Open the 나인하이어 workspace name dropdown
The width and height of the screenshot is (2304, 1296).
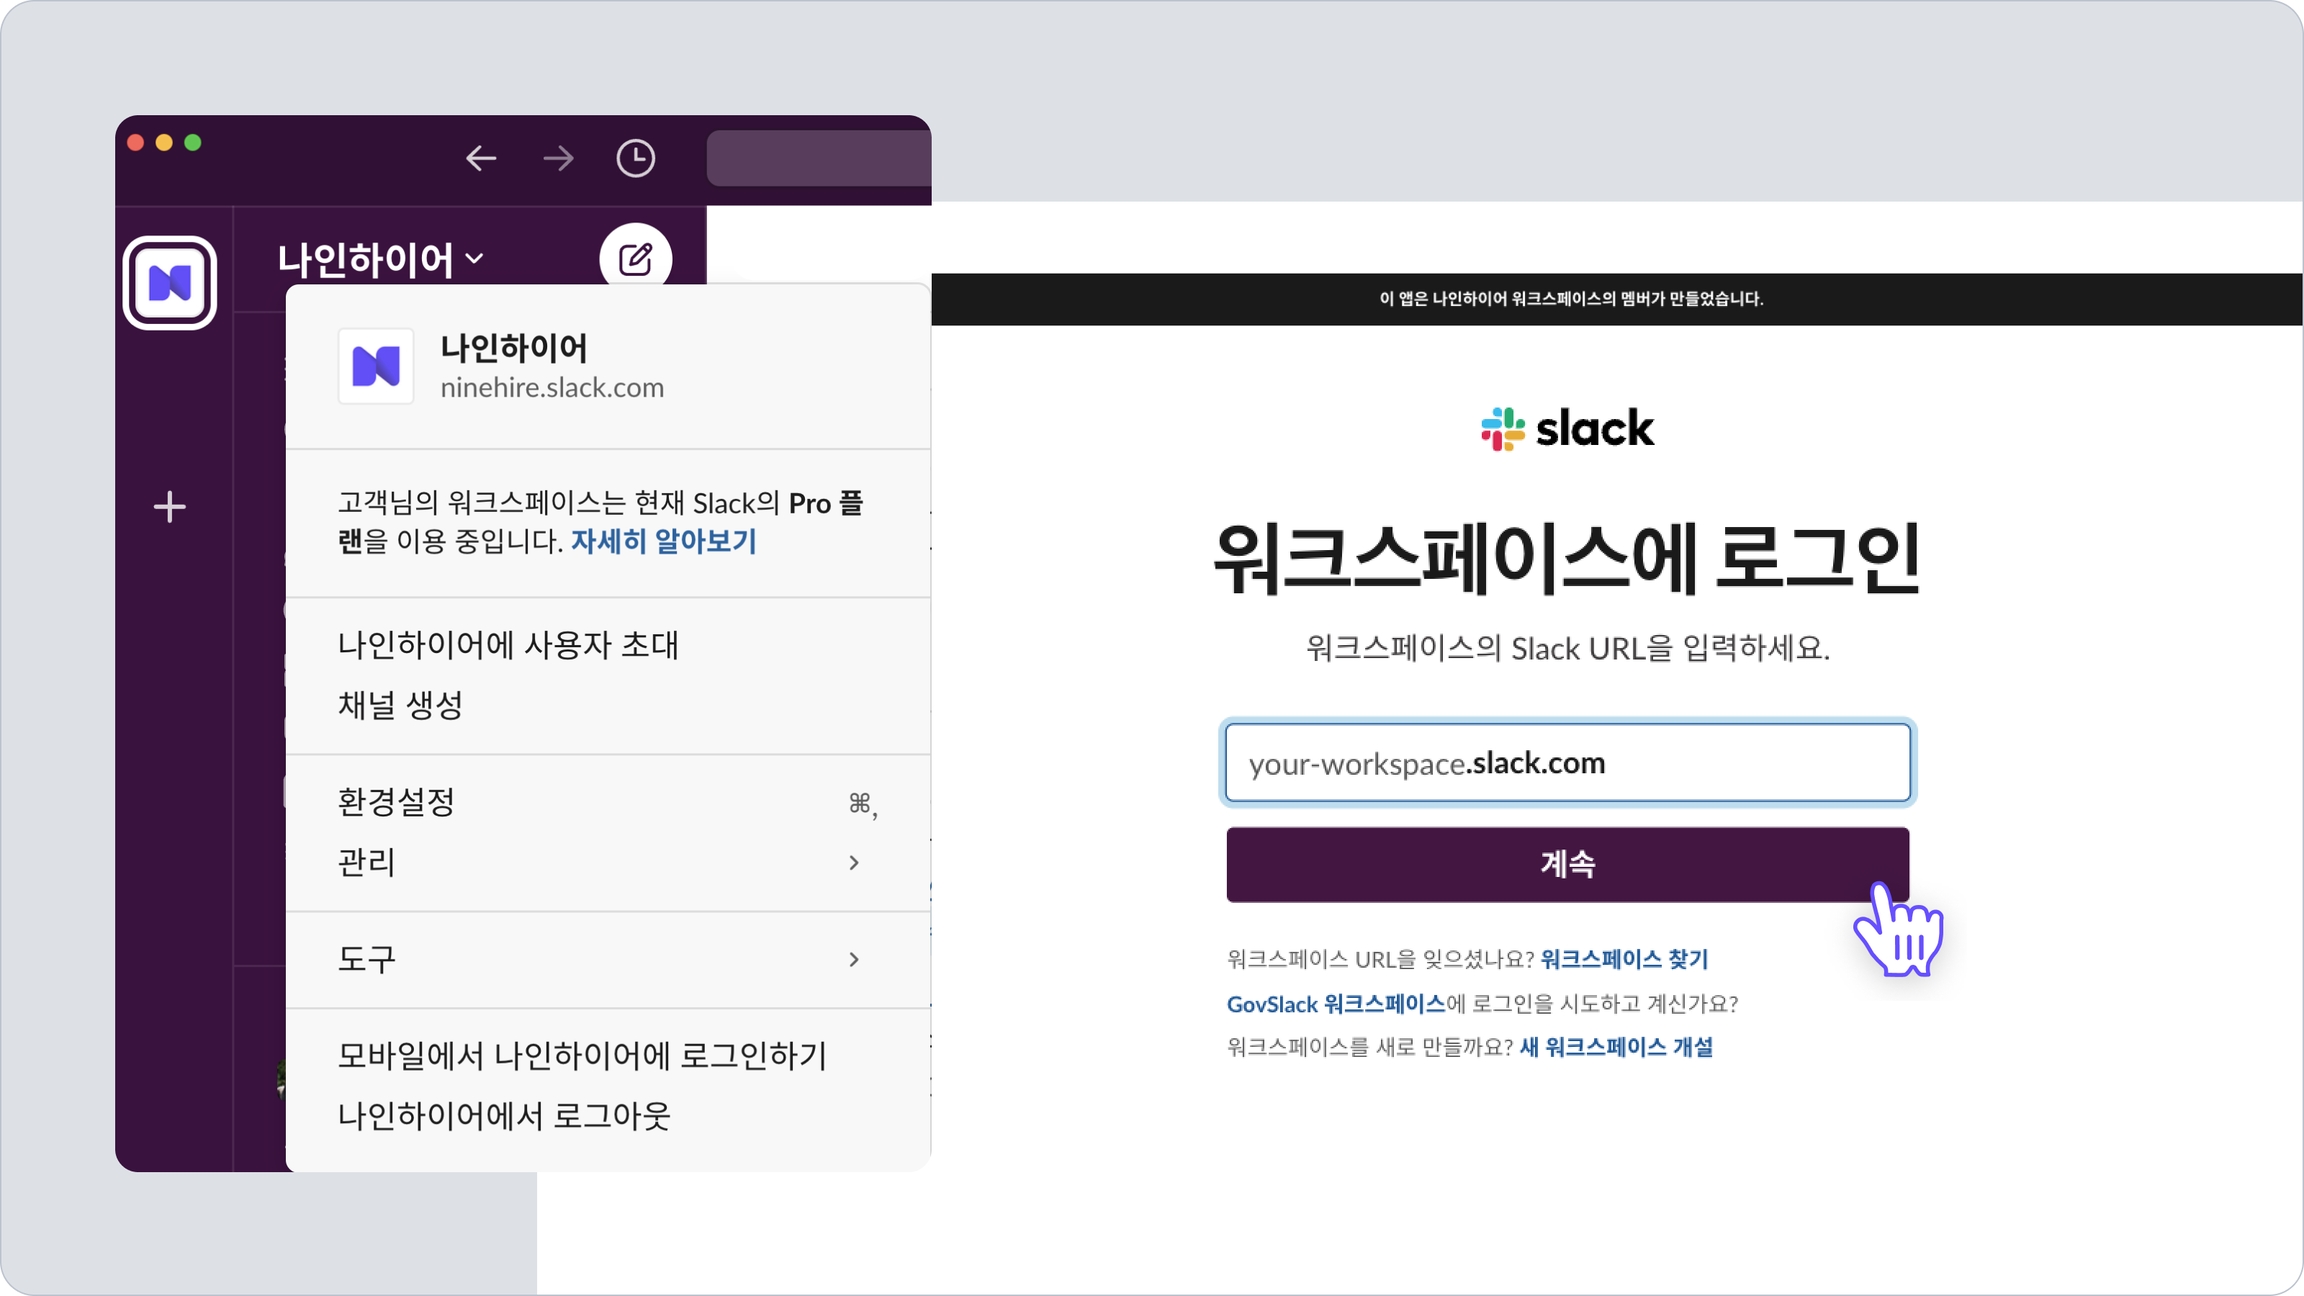381,259
